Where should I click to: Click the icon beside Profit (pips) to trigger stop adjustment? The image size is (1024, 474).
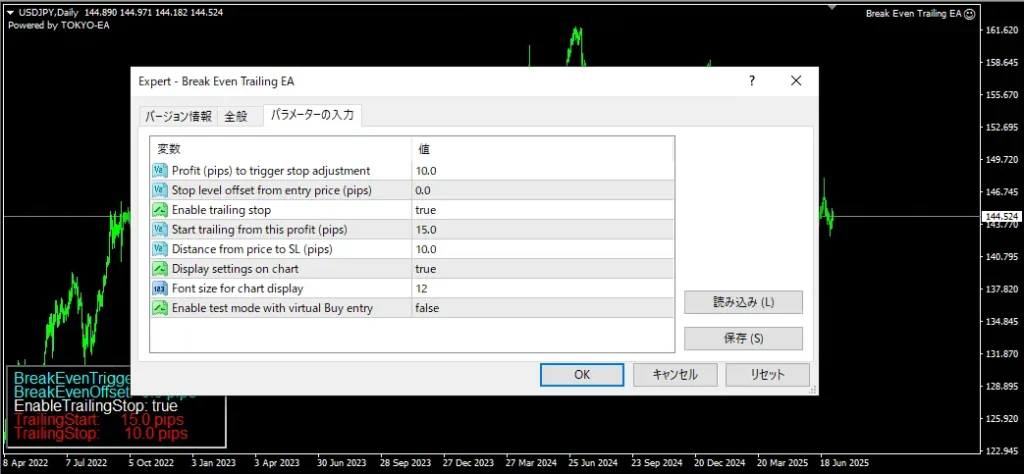pos(160,171)
